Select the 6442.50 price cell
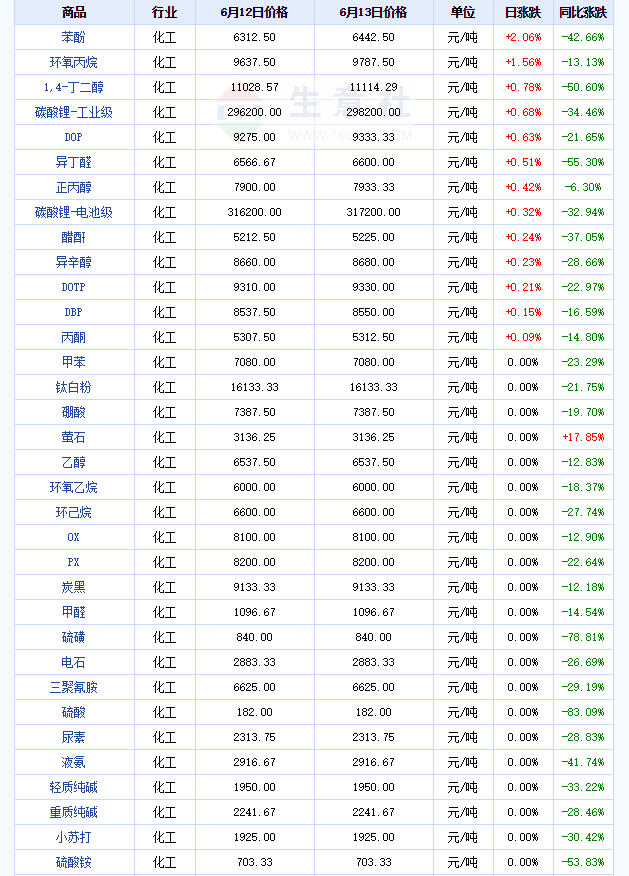The height and width of the screenshot is (876, 629). (373, 37)
